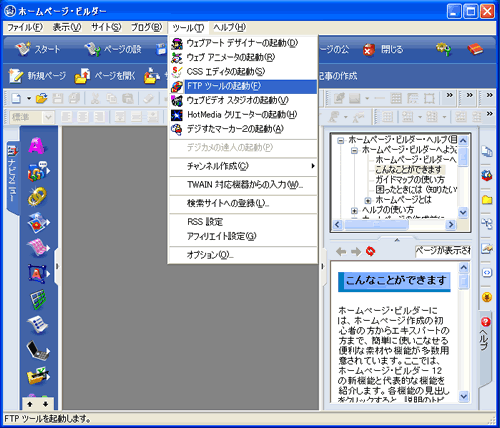Click the source code brackets icon in right sidebar
This screenshot has height=428, width=500.
[487, 273]
